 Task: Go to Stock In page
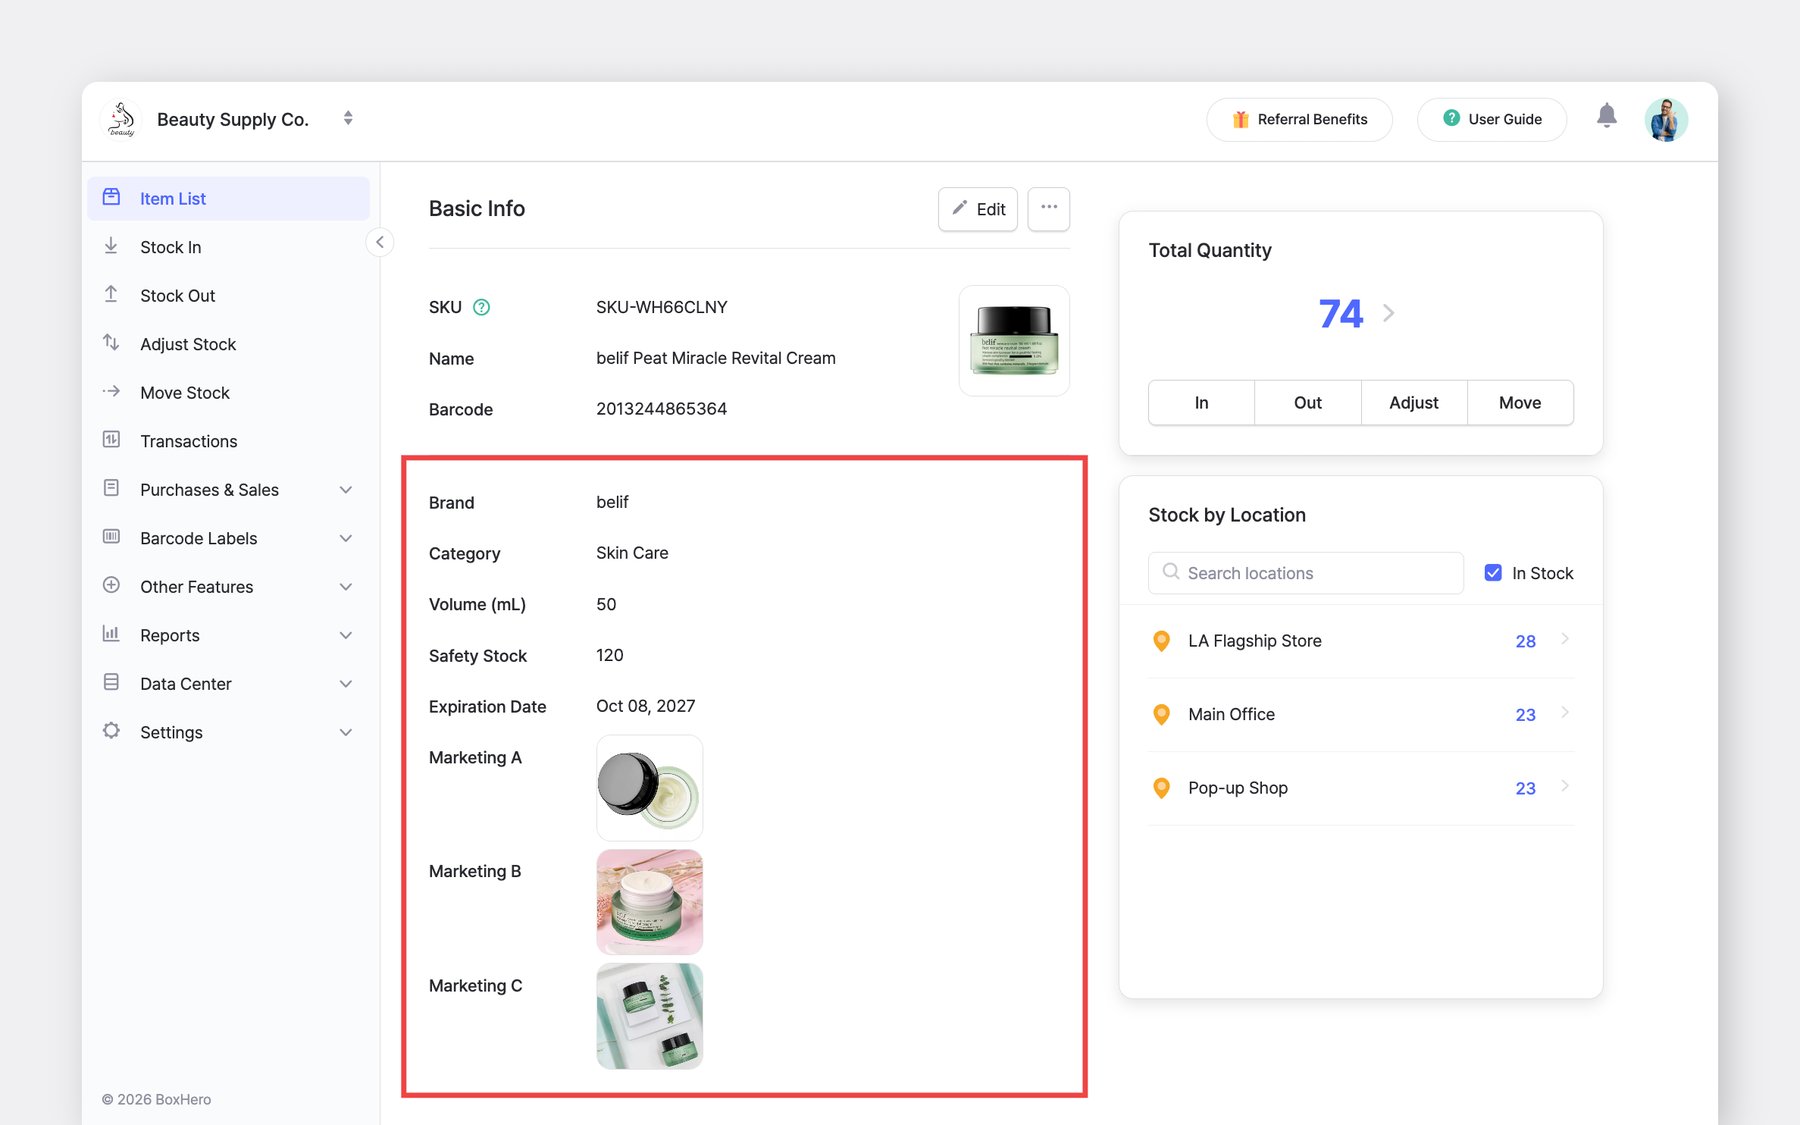(171, 247)
